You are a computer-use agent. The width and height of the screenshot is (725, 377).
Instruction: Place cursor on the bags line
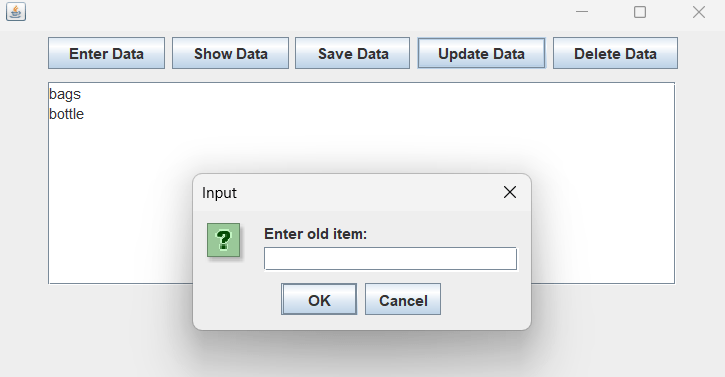pyautogui.click(x=65, y=94)
